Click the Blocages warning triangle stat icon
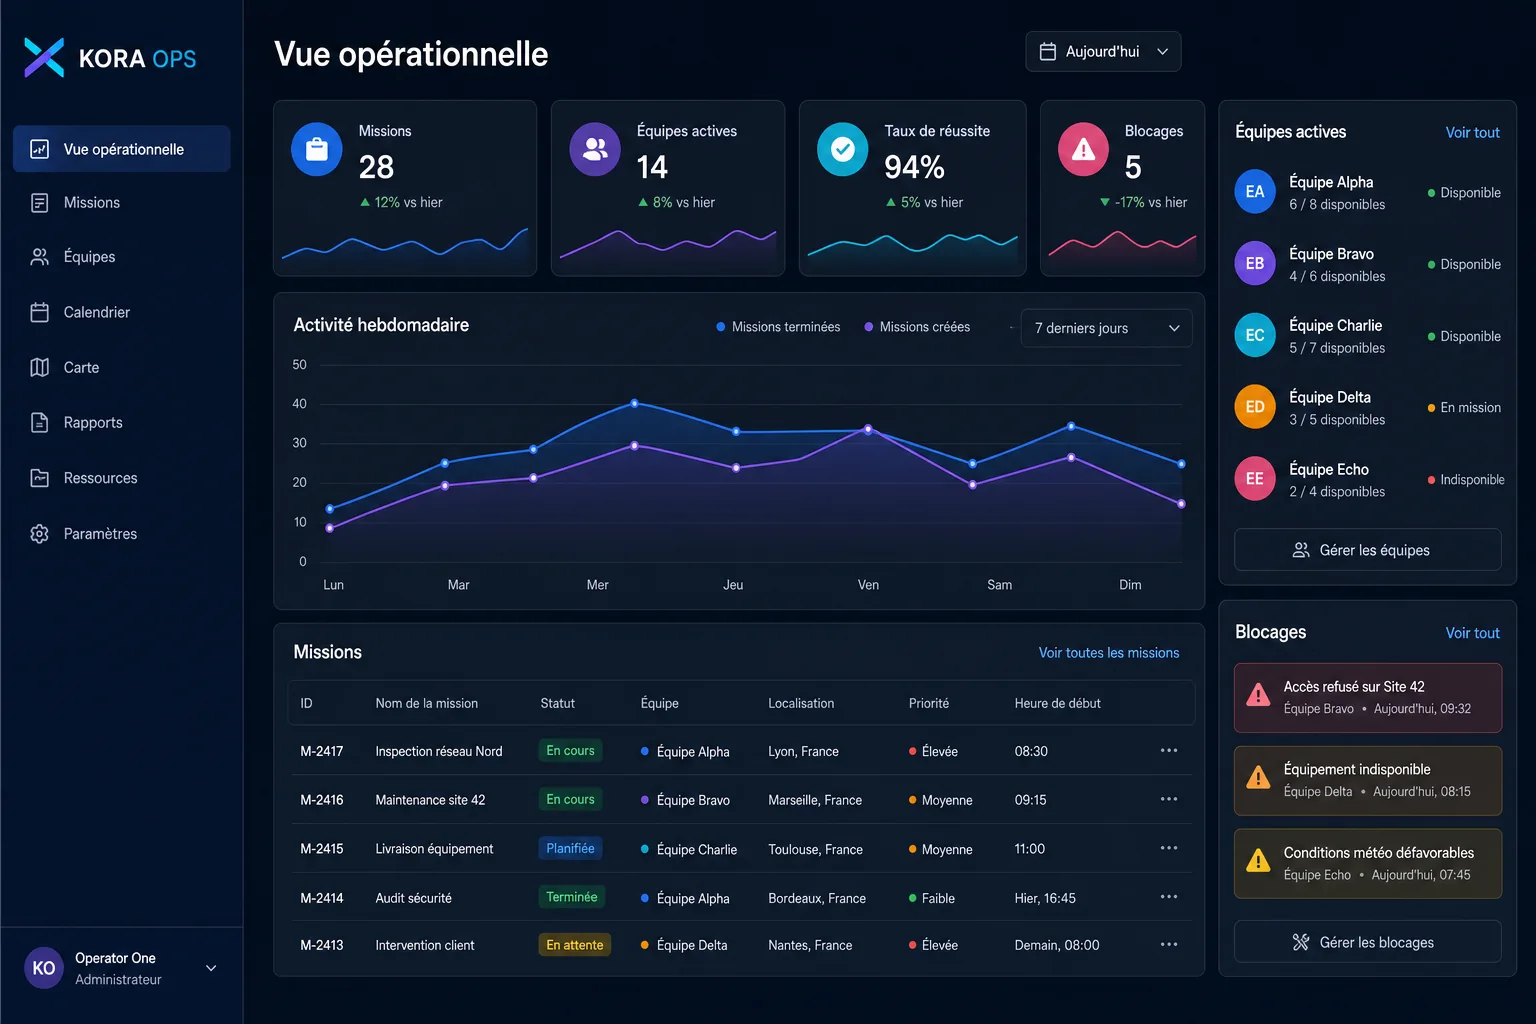The height and width of the screenshot is (1024, 1536). coord(1083,150)
